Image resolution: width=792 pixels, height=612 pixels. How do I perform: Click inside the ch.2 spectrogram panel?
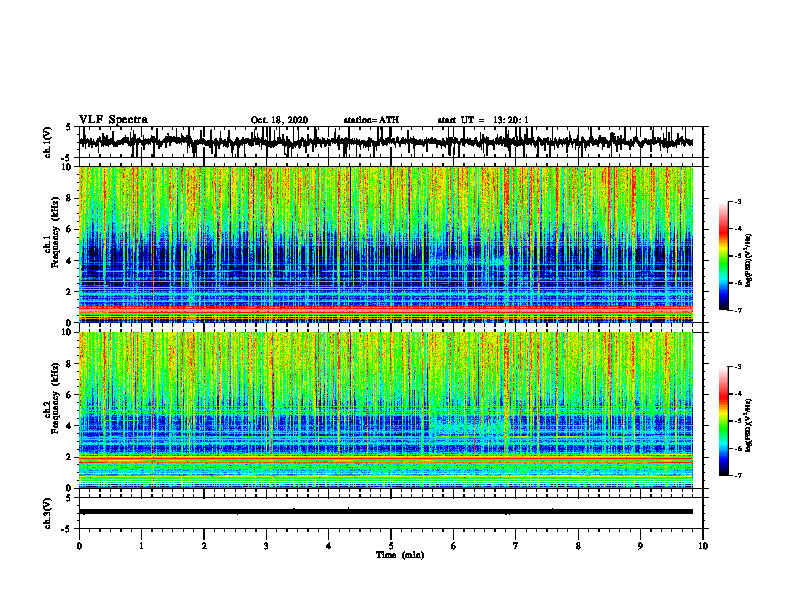tap(386, 410)
